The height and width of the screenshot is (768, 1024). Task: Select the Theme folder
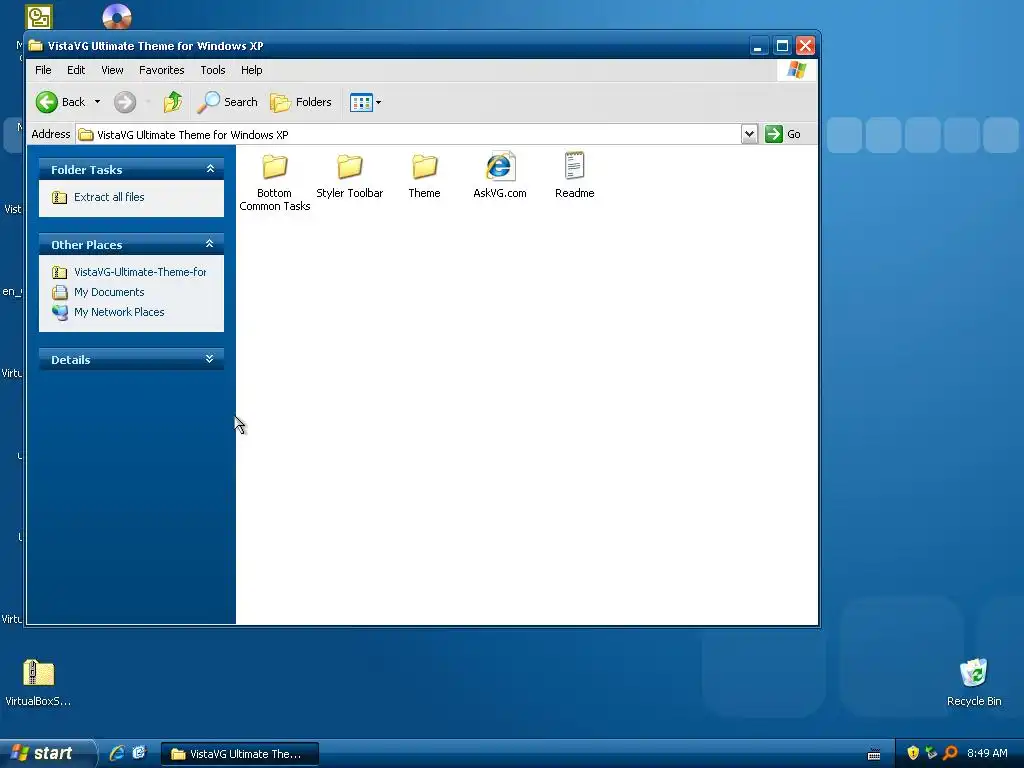(424, 175)
